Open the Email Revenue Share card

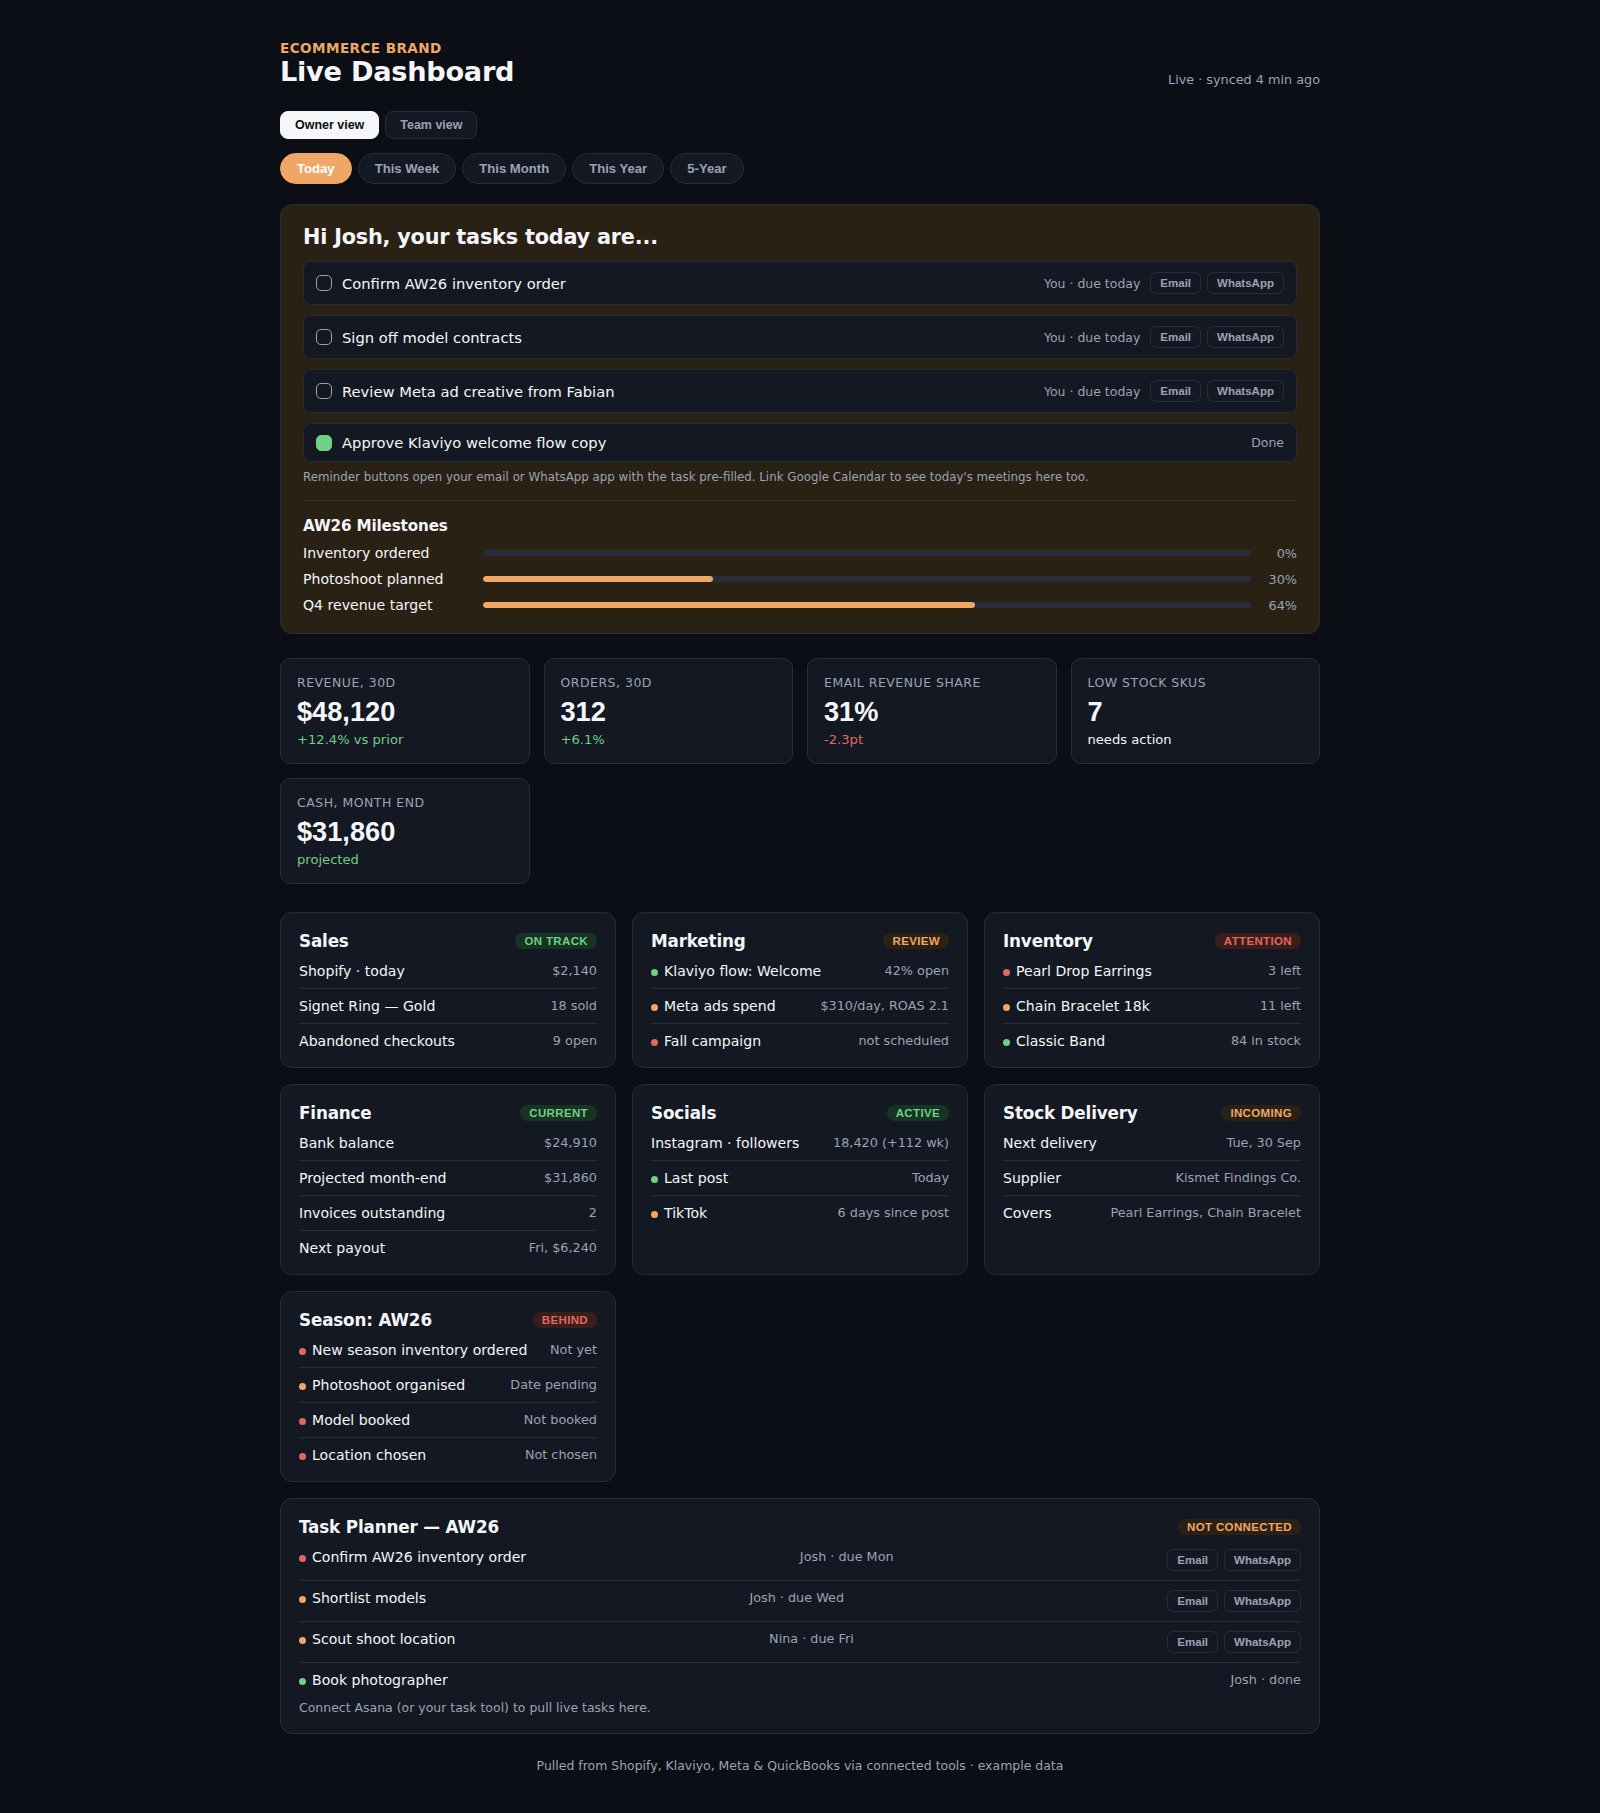pyautogui.click(x=932, y=711)
